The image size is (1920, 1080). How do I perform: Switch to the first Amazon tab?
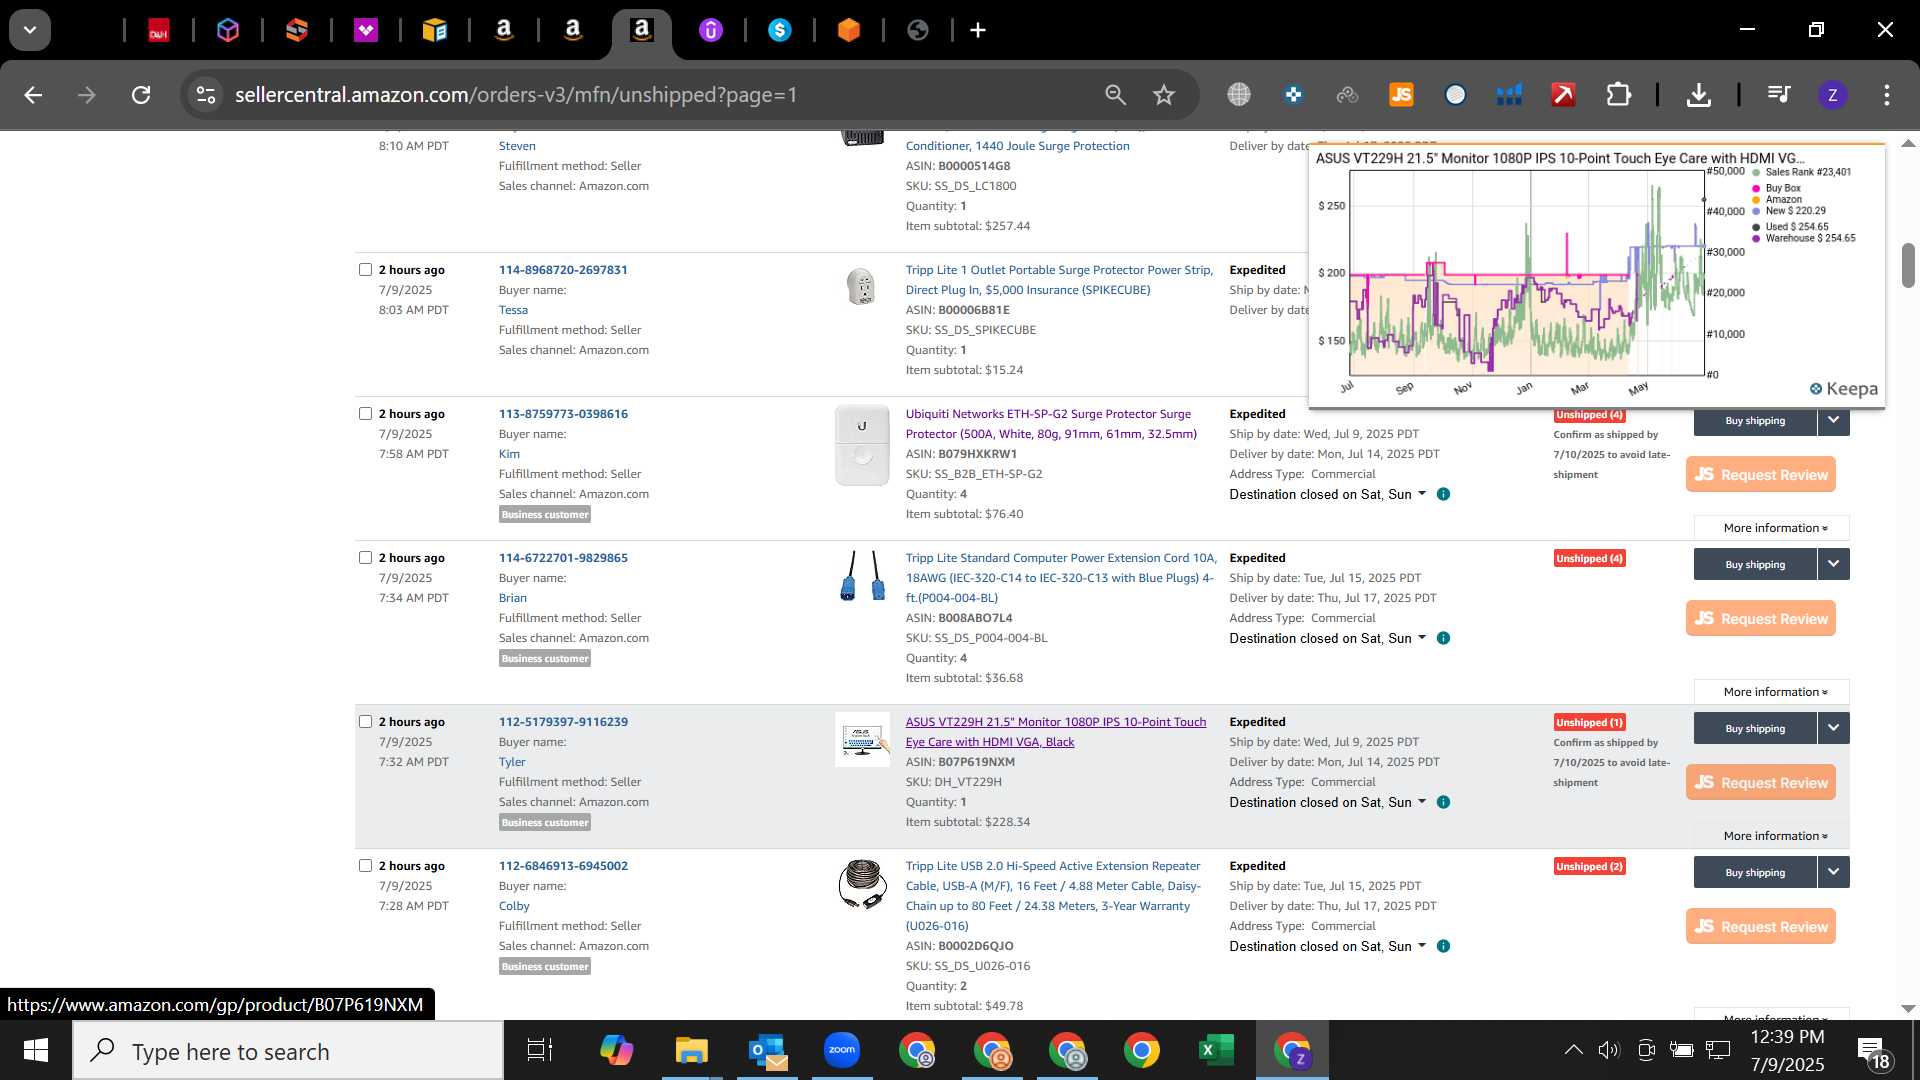[x=504, y=31]
